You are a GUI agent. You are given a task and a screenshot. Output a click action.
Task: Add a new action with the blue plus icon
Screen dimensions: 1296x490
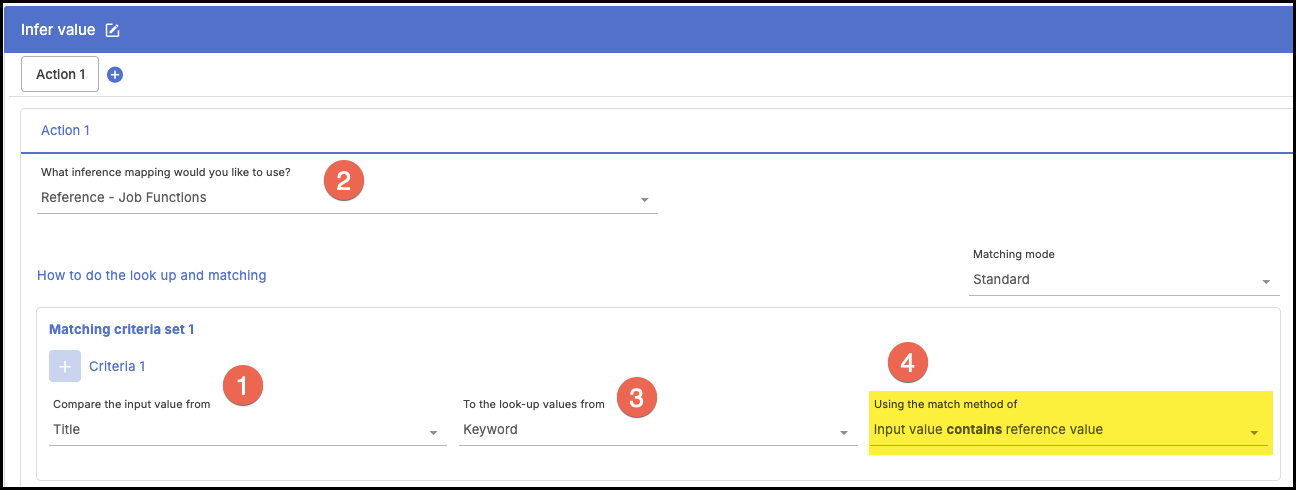(115, 75)
